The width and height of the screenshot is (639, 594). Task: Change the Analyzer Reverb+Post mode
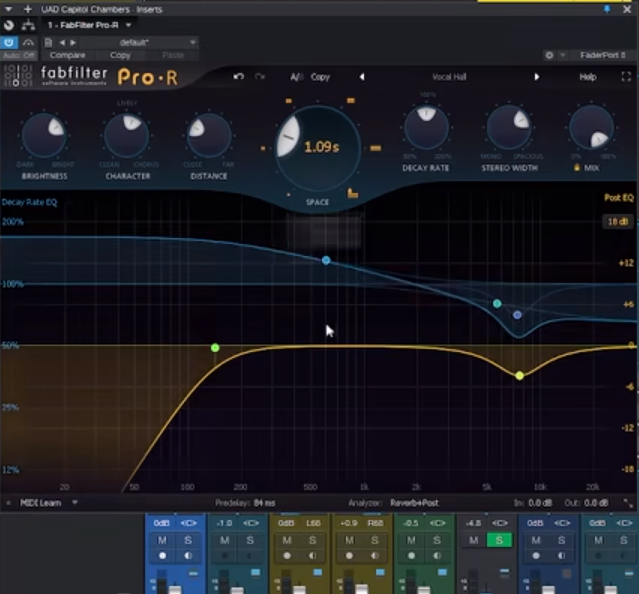pos(414,503)
